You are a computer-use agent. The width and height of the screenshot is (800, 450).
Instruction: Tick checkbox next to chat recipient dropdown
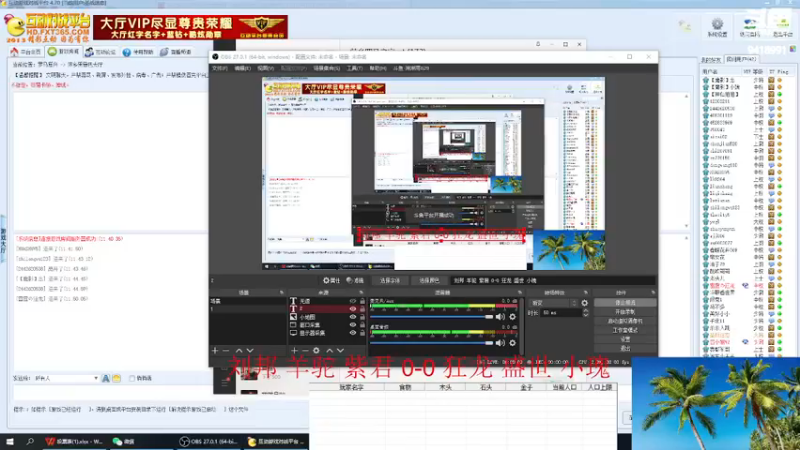[x=132, y=379]
